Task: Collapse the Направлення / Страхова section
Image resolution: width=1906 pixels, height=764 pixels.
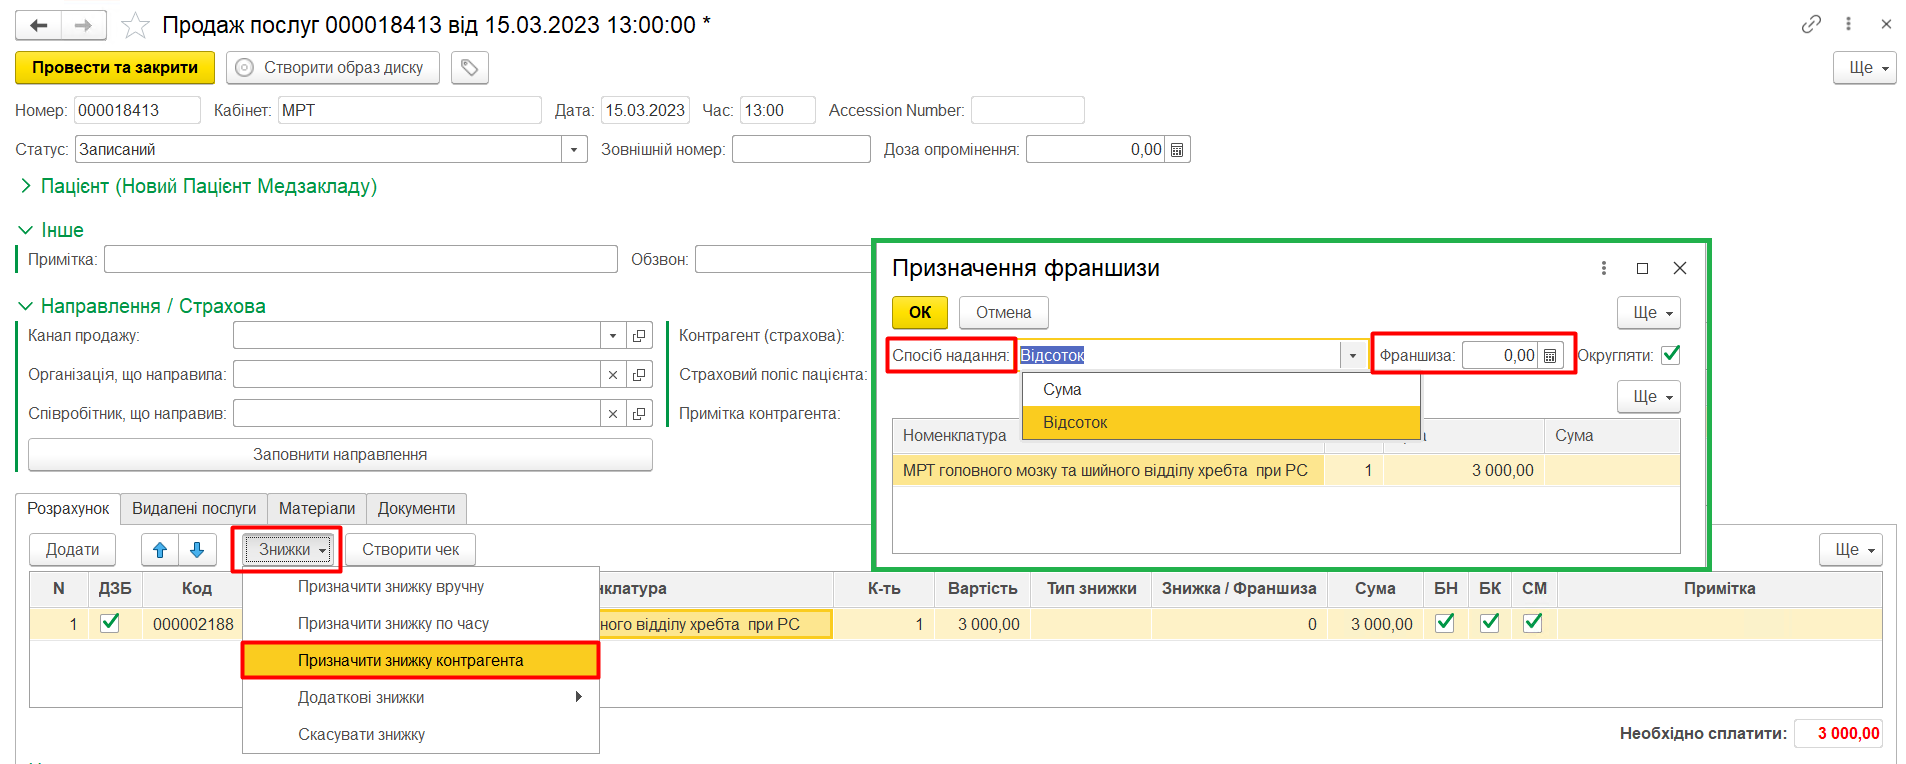Action: point(26,306)
